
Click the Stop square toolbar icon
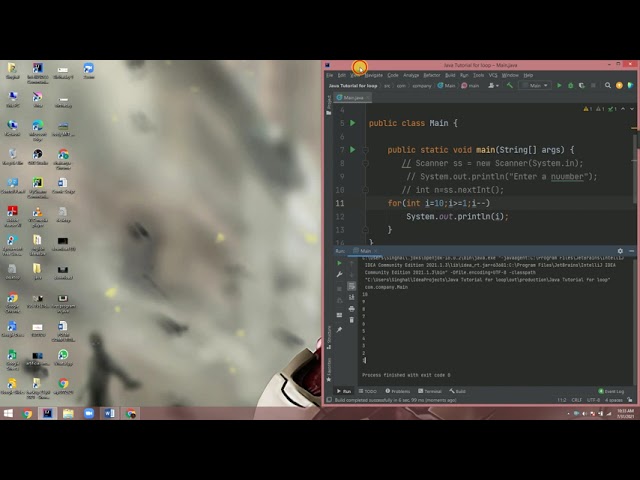pos(593,85)
